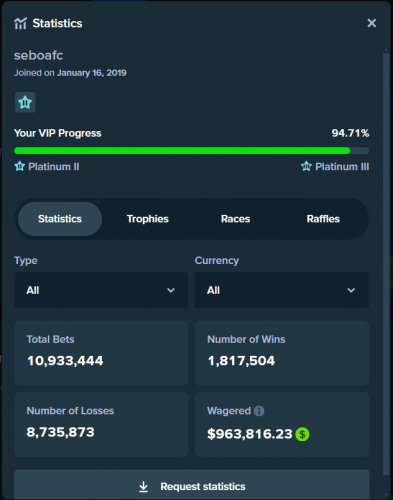This screenshot has height=500, width=393.
Task: Select the Statistics tab
Action: (60, 219)
